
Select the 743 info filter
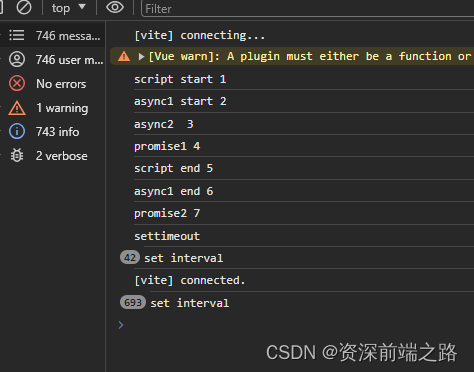pyautogui.click(x=53, y=132)
